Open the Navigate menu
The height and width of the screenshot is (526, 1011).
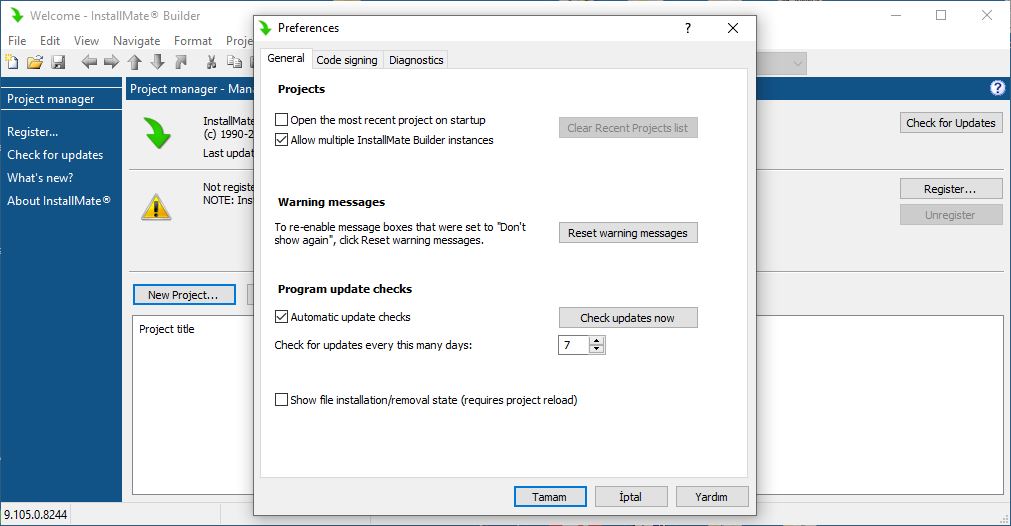136,41
